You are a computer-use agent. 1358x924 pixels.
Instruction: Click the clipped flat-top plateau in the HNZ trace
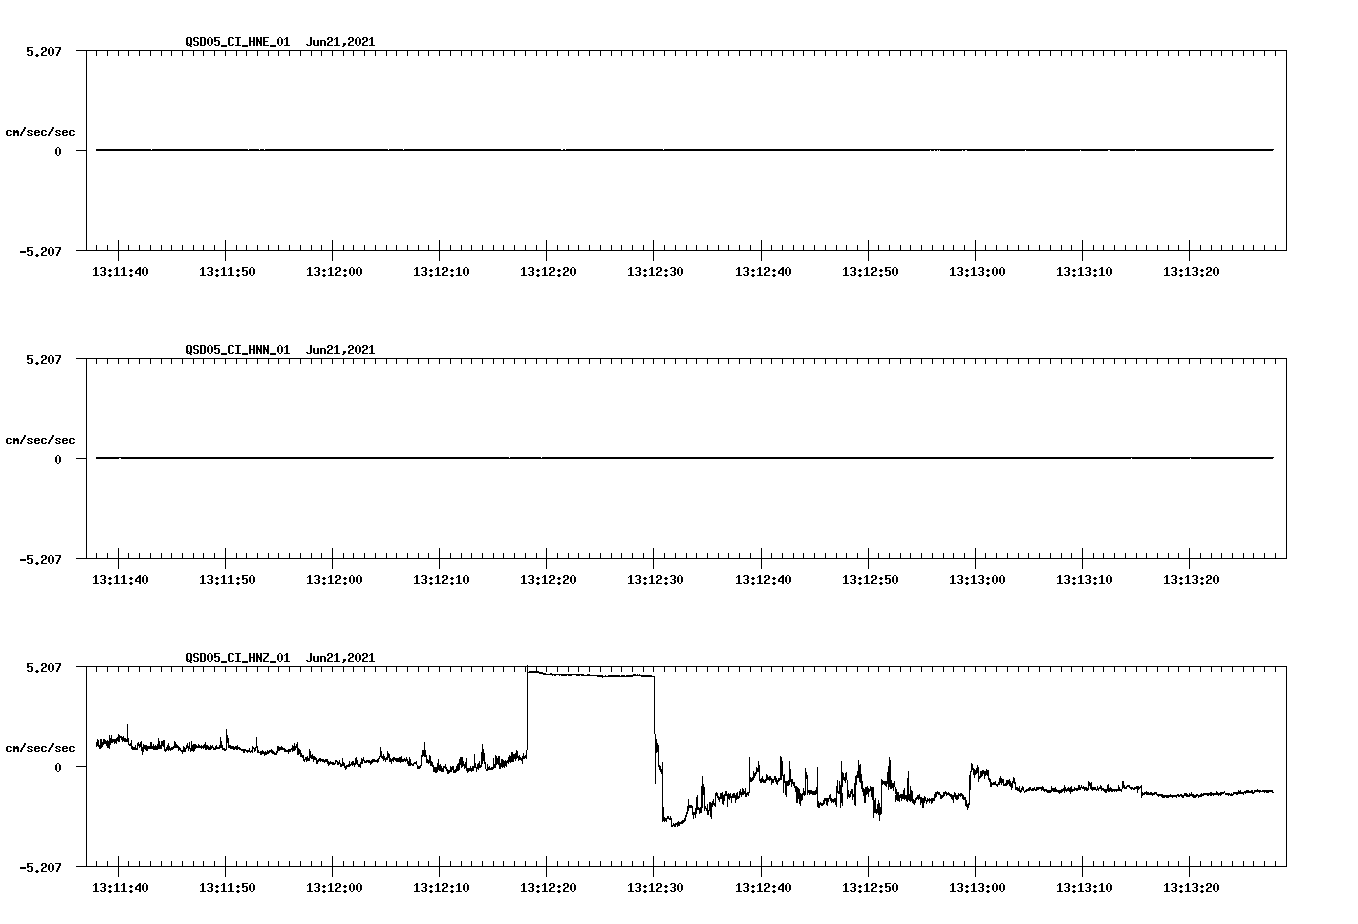coord(590,675)
